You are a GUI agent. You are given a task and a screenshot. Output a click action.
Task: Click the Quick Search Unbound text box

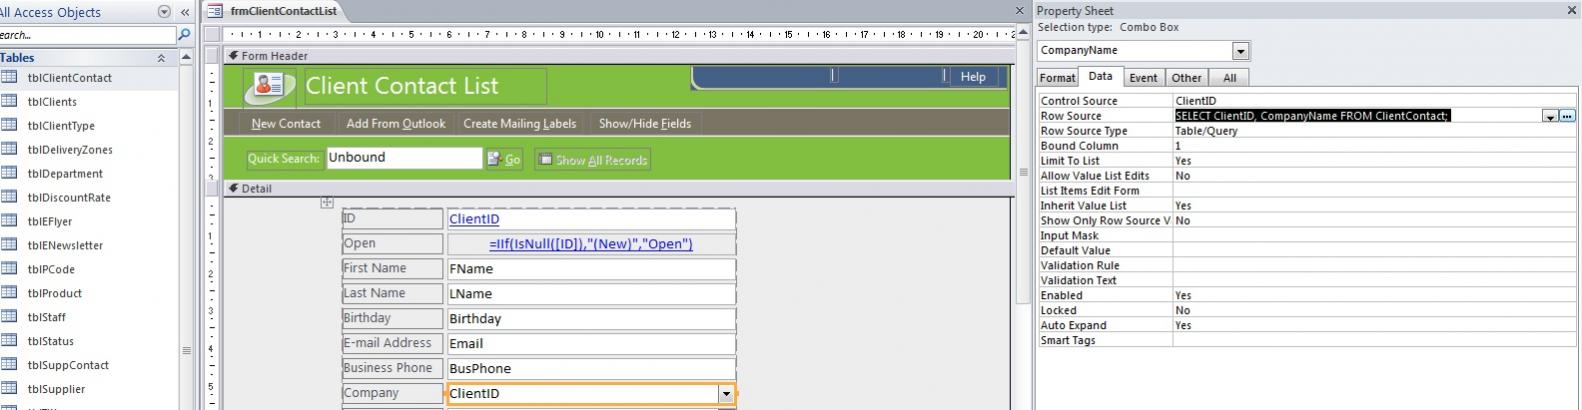[404, 158]
